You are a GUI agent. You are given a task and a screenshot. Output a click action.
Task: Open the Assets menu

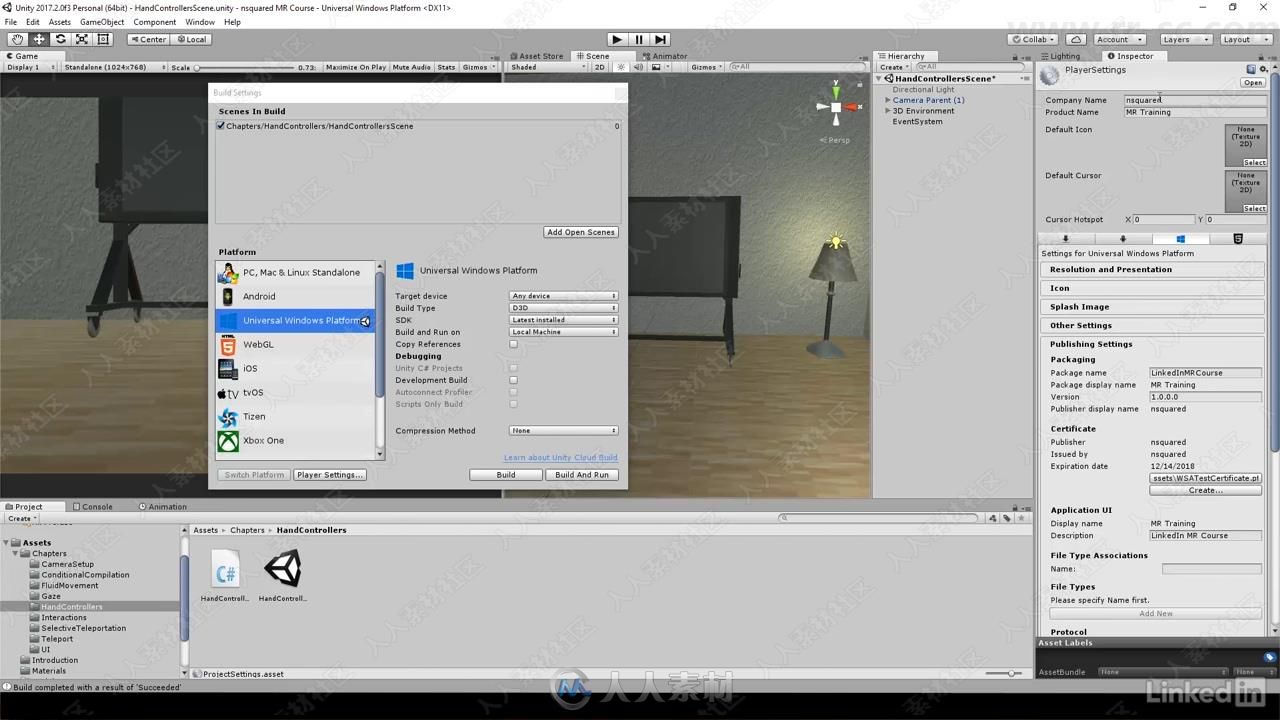pyautogui.click(x=60, y=22)
